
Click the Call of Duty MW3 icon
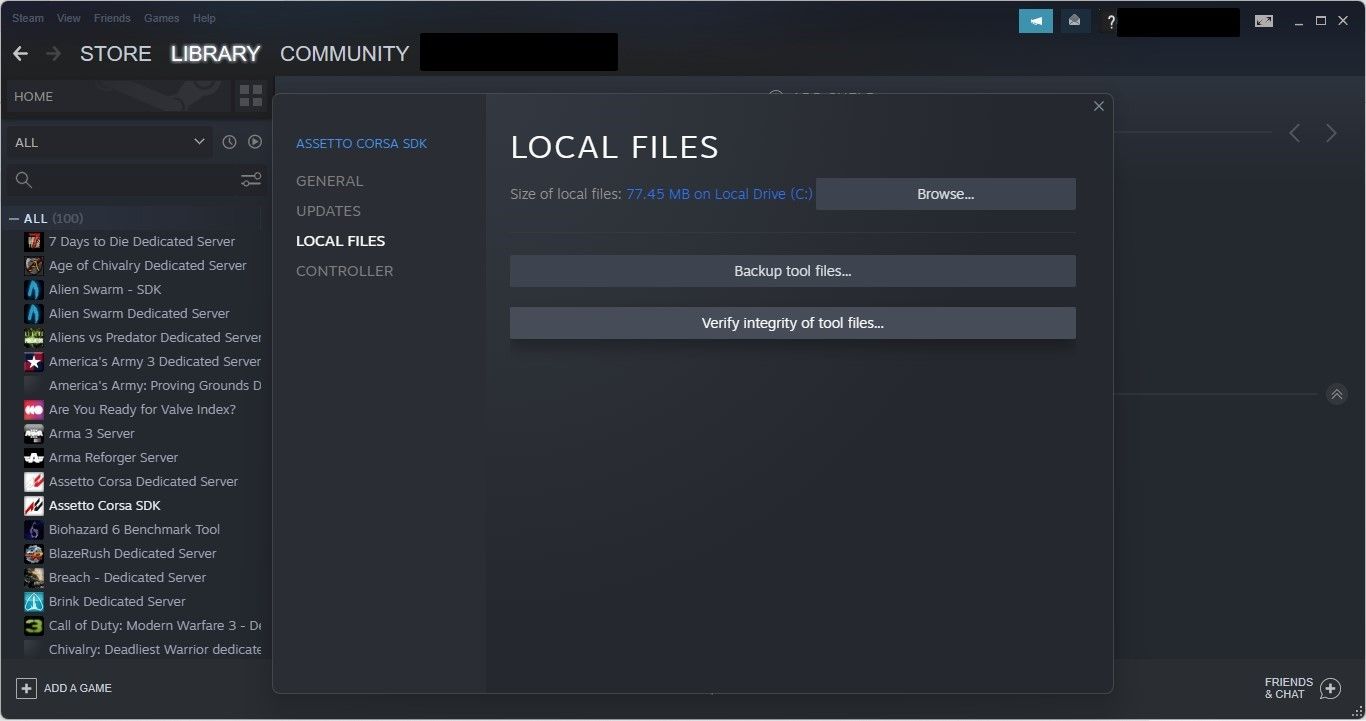coord(33,625)
